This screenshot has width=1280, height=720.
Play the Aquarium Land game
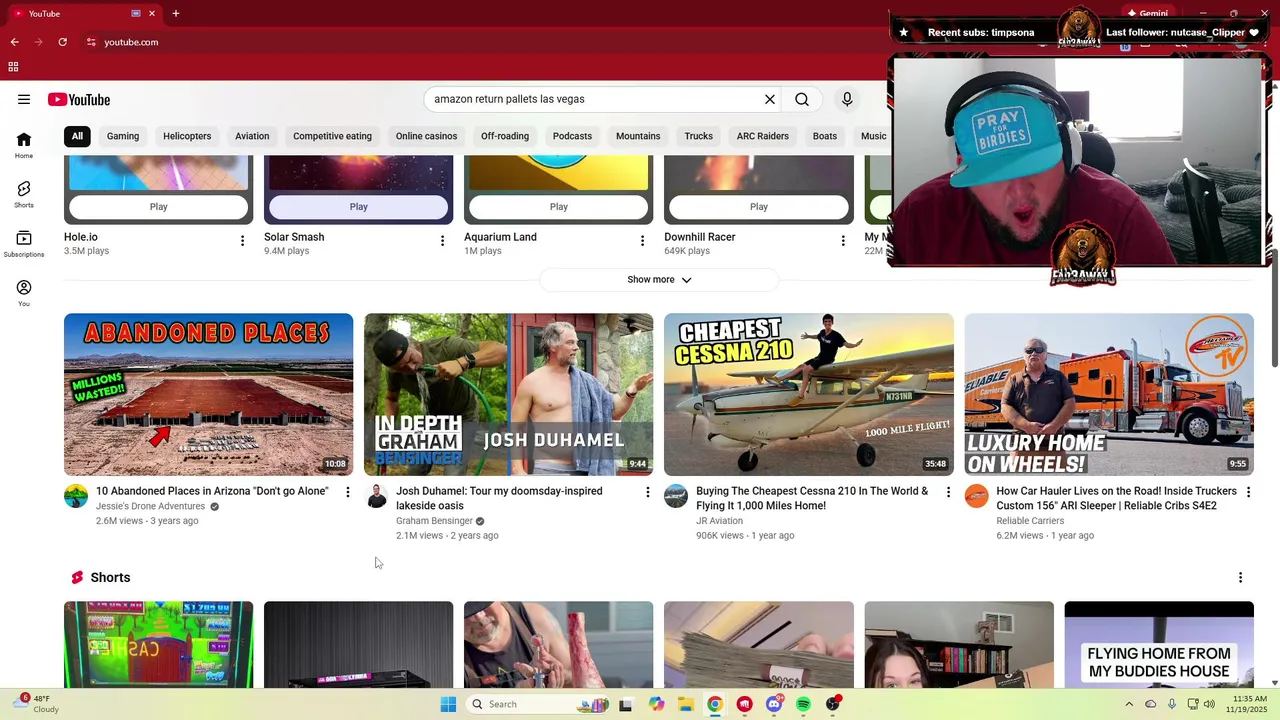[x=559, y=207]
